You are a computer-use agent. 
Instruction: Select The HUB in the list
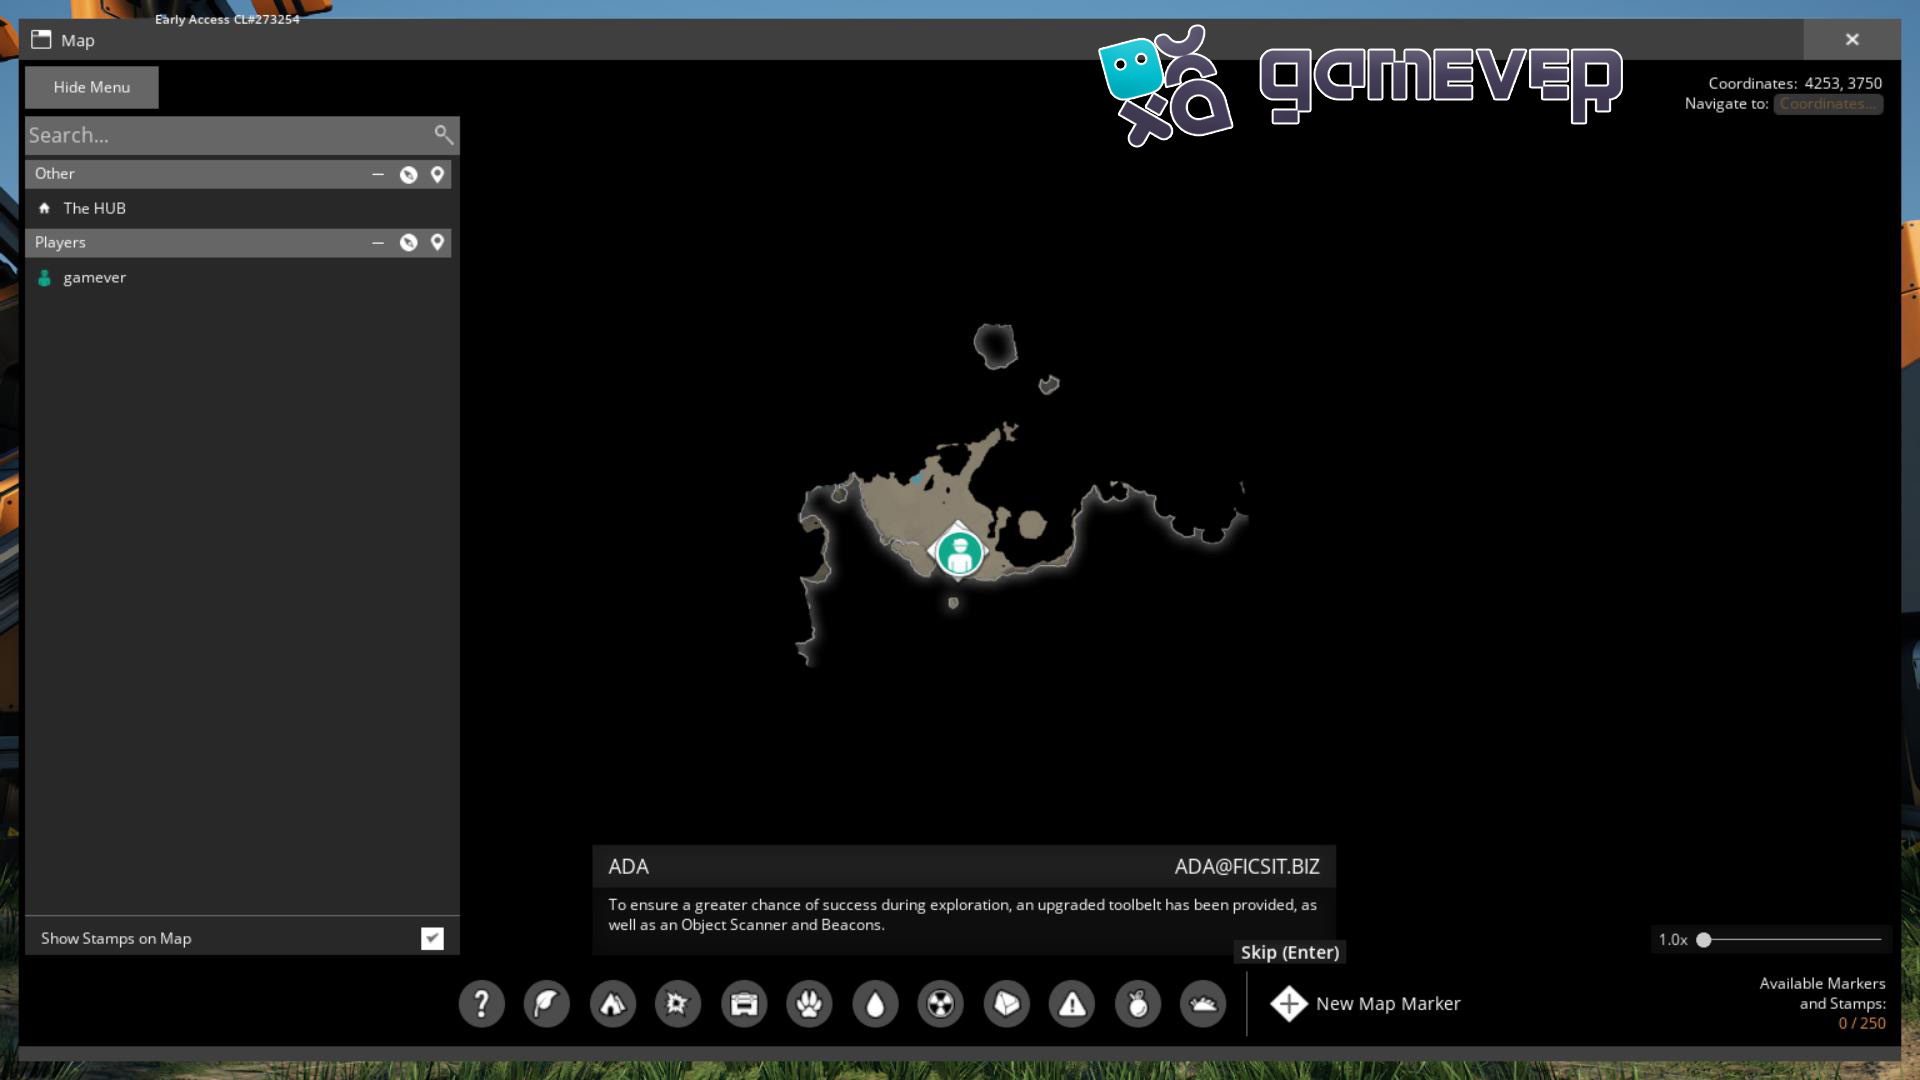[238, 208]
